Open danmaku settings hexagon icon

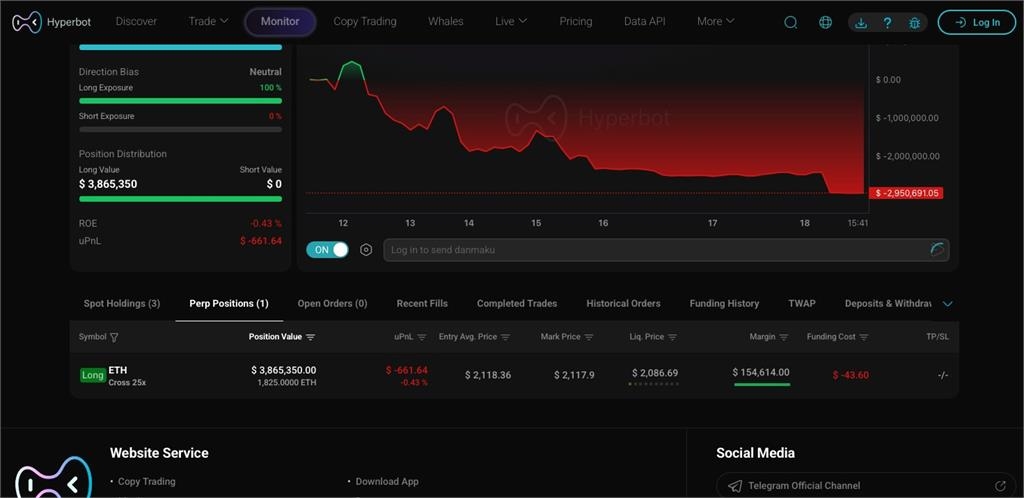366,250
